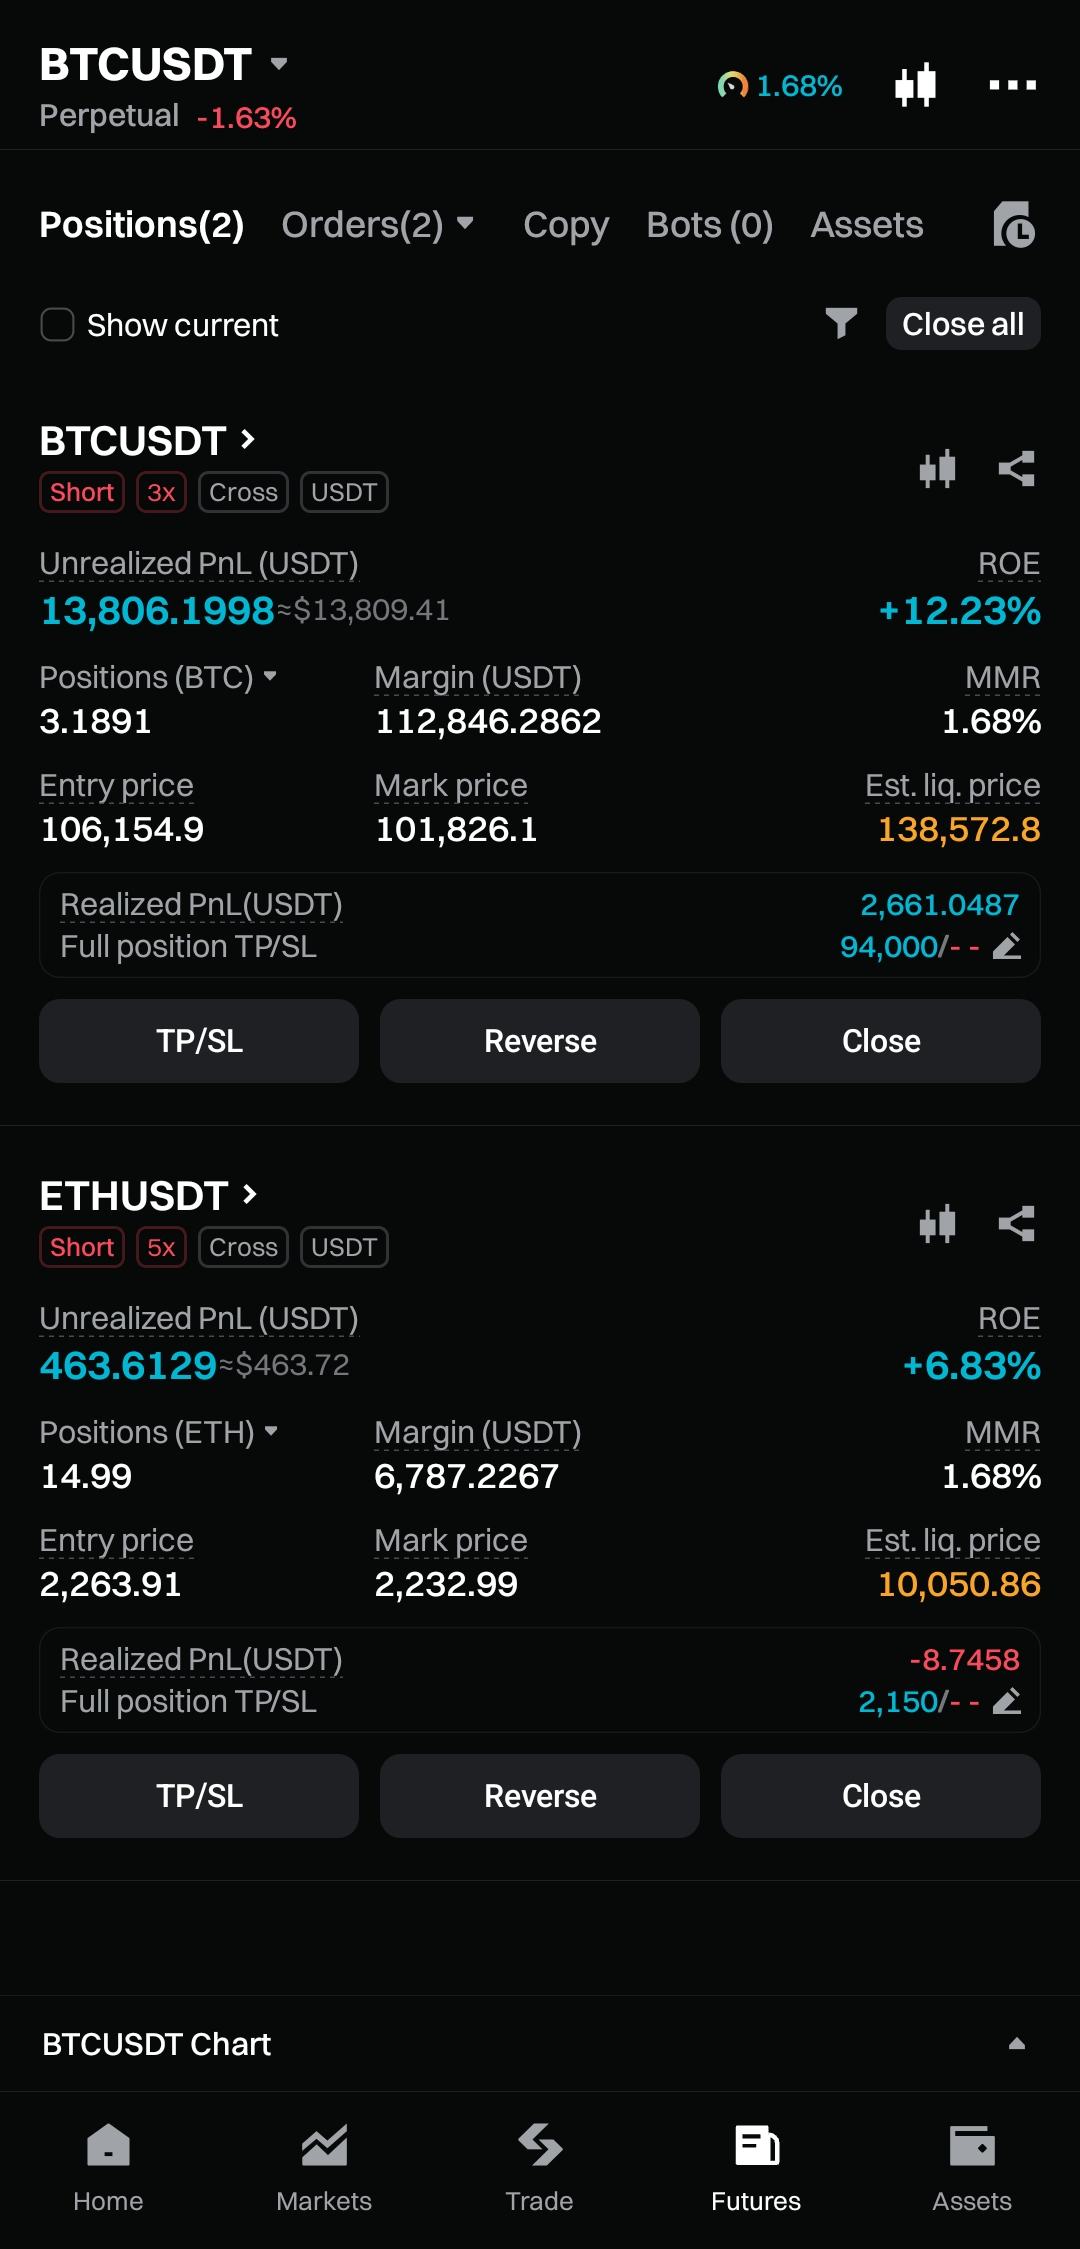Expand the BTCUSDT Chart panel
This screenshot has height=2249, width=1080.
[1016, 2044]
